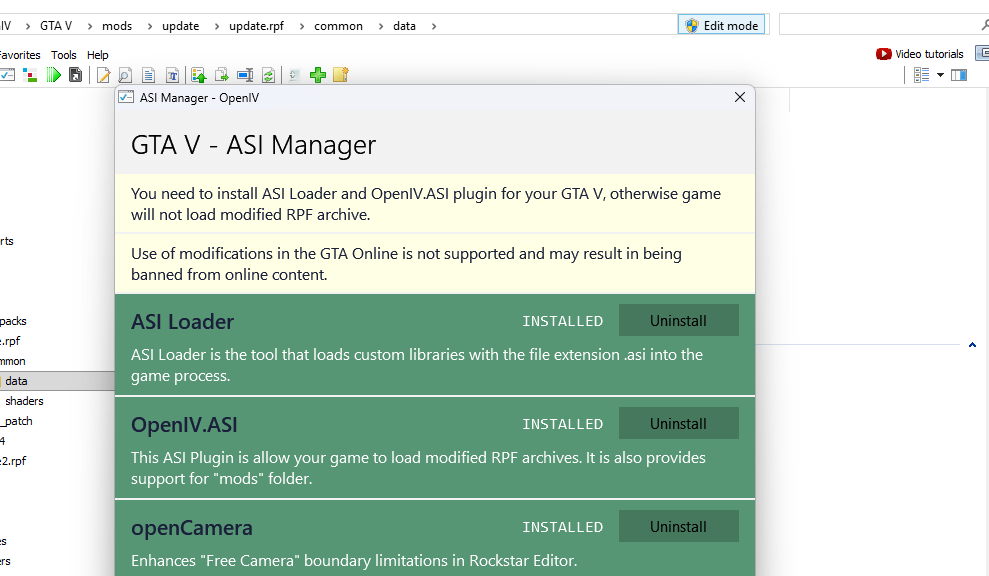Toggle the preview pane icon
Viewport: 989px width, 576px height.
tap(959, 75)
